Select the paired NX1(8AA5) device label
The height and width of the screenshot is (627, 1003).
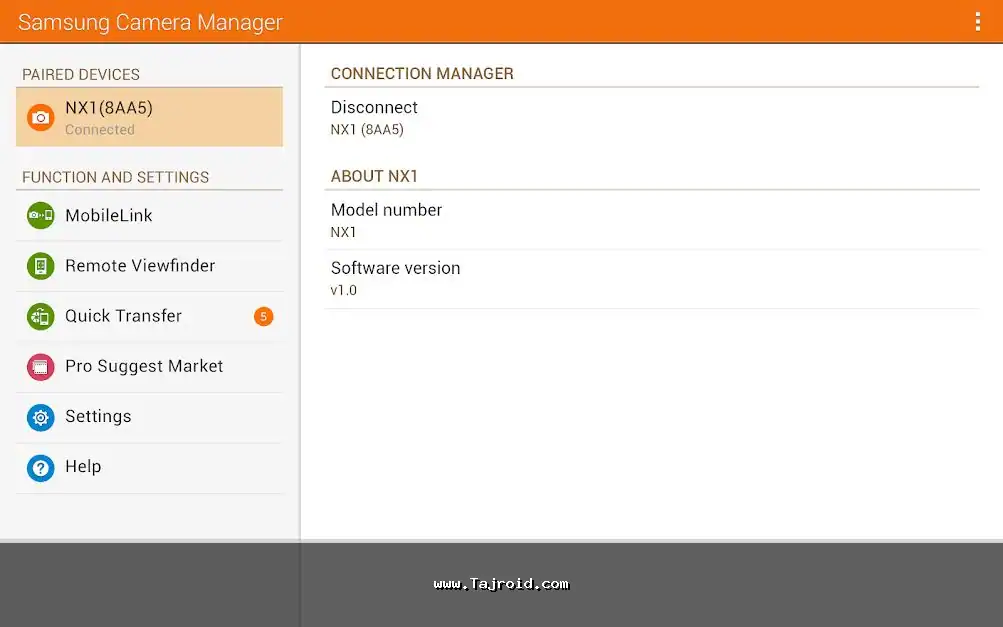[x=109, y=108]
